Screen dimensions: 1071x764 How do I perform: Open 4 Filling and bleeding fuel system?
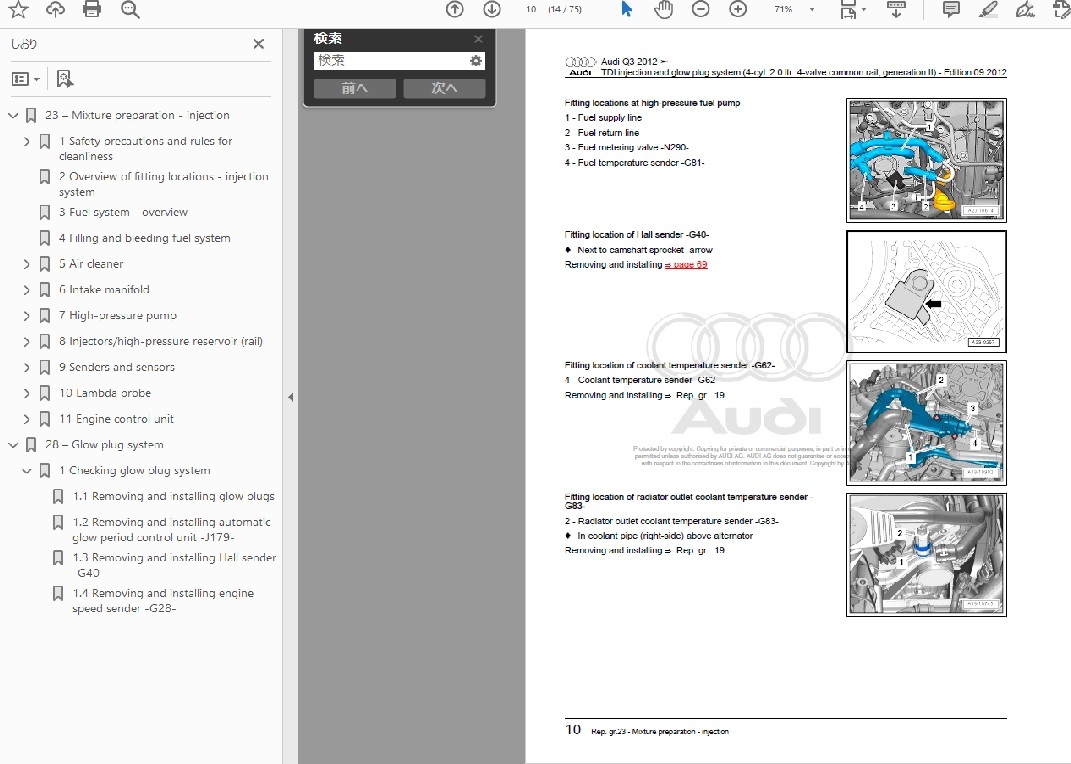click(x=144, y=238)
